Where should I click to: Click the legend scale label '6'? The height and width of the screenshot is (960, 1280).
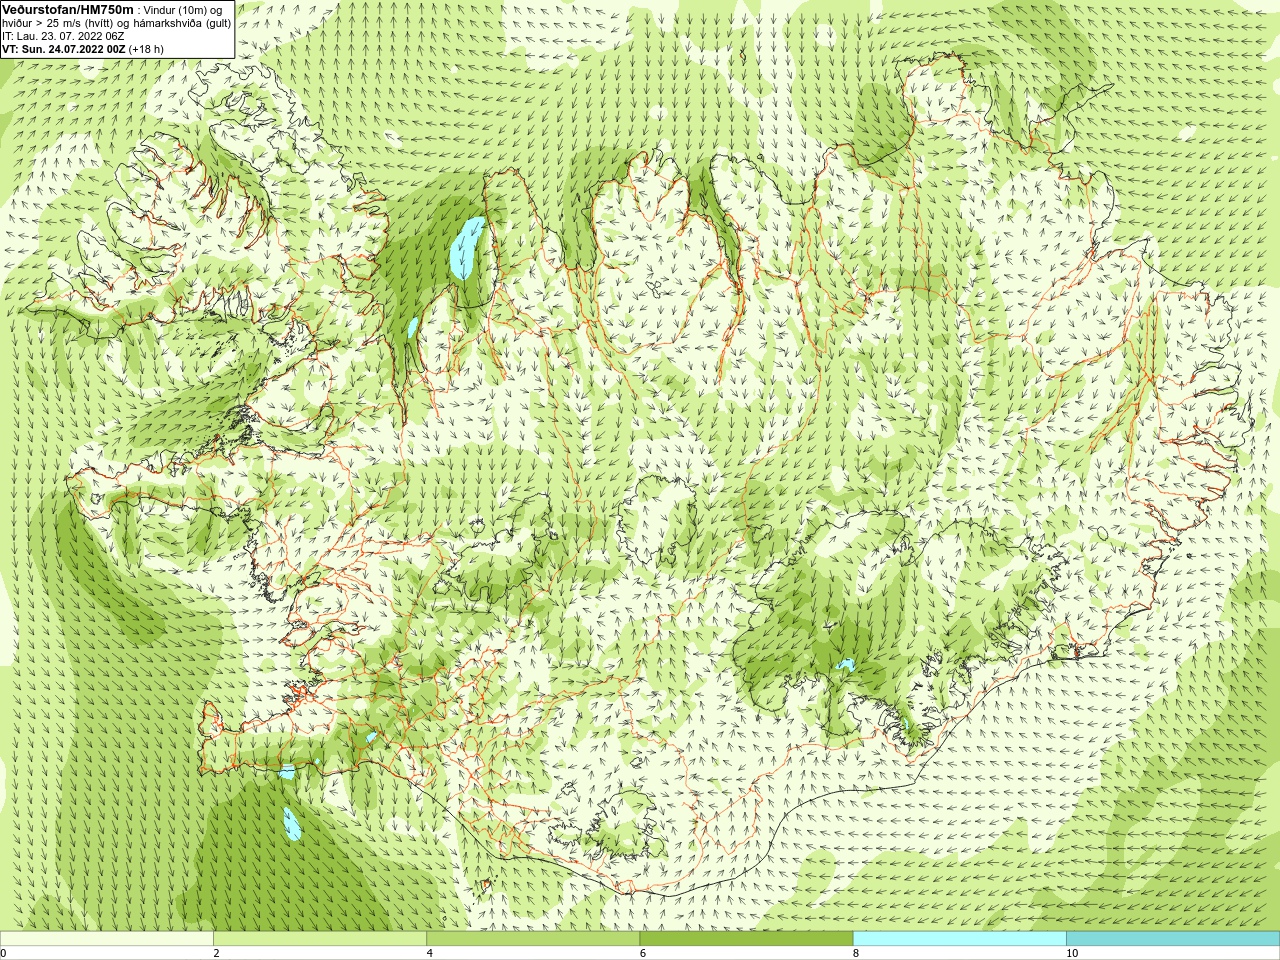pos(642,954)
